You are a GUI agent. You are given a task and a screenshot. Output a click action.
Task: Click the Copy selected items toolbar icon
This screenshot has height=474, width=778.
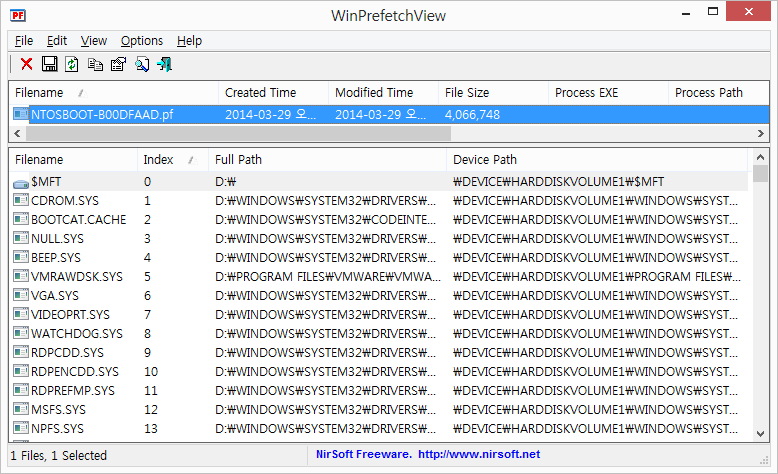95,65
